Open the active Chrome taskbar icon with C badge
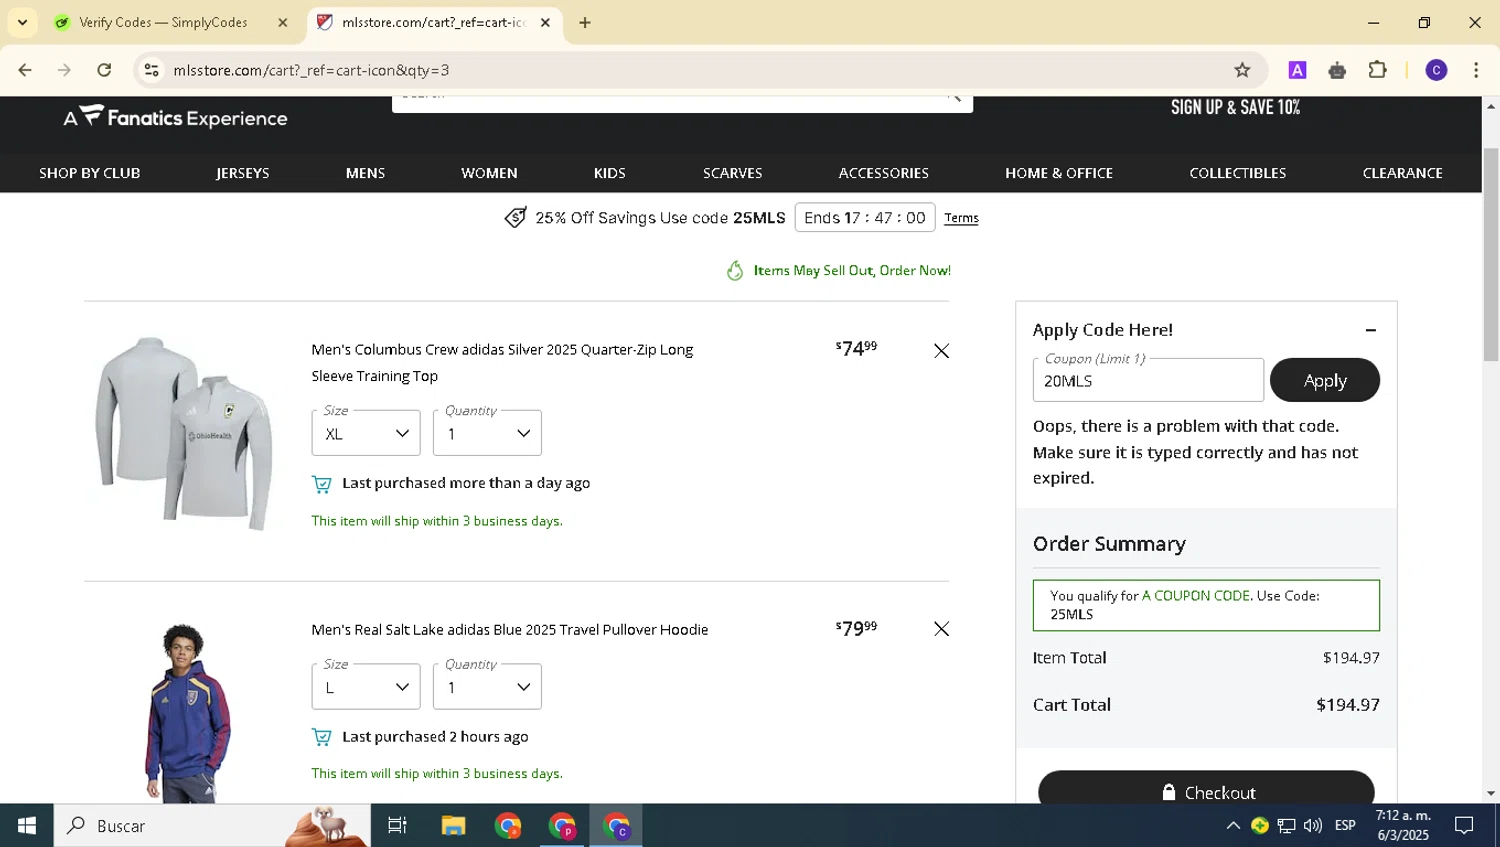The image size is (1500, 847). (x=616, y=826)
